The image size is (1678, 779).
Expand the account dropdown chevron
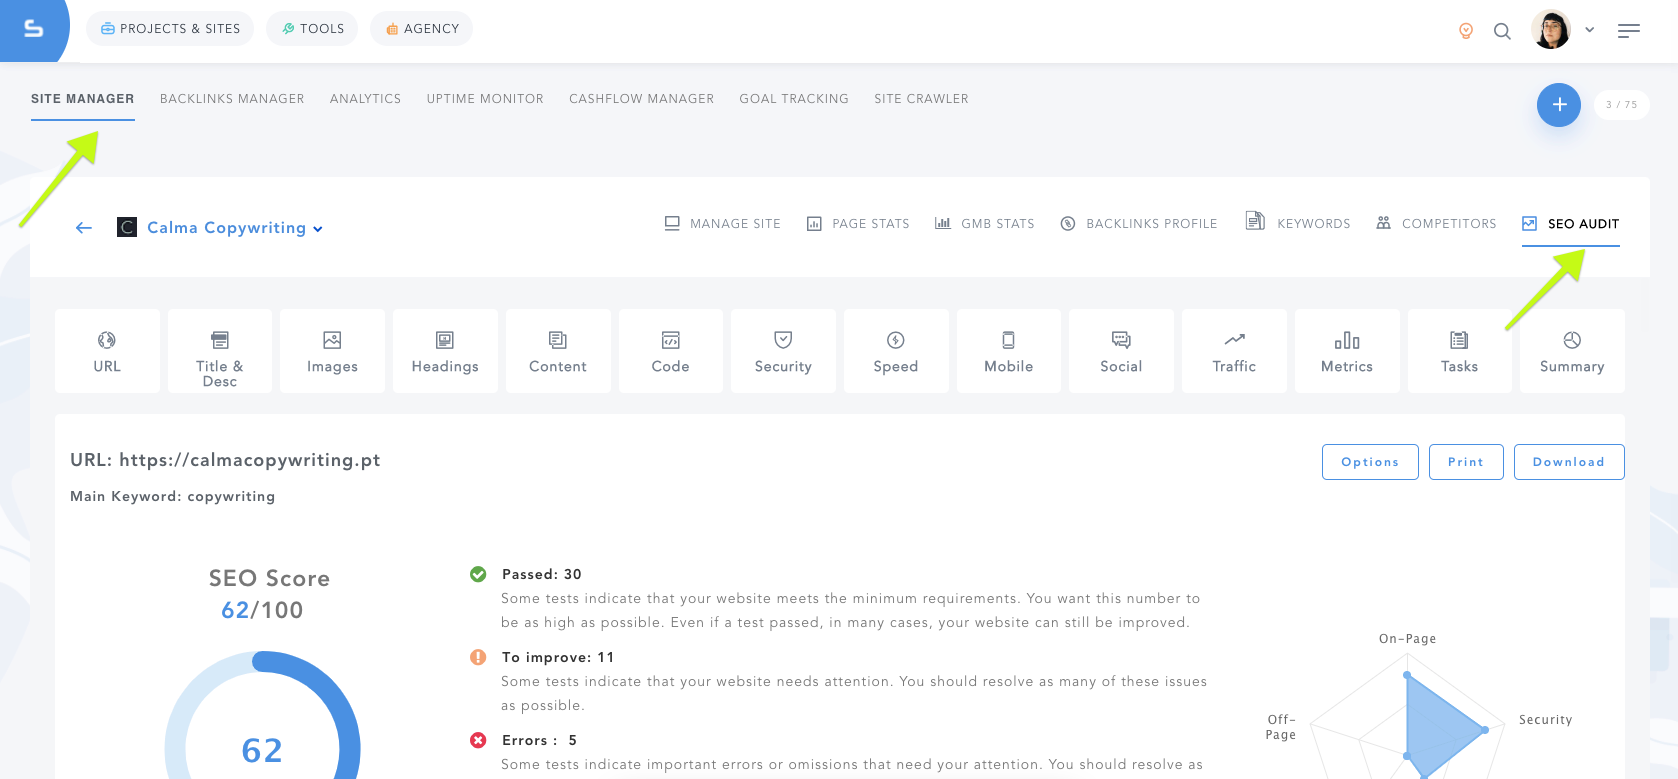1589,30
